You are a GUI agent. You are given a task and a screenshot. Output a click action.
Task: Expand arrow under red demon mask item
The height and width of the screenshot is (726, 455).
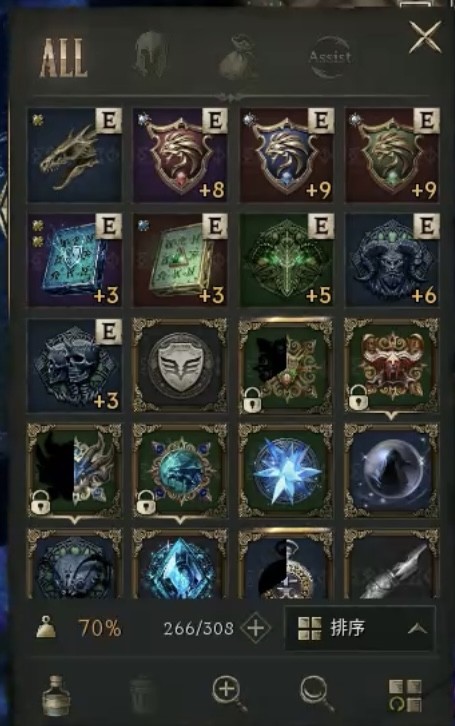(x=392, y=416)
